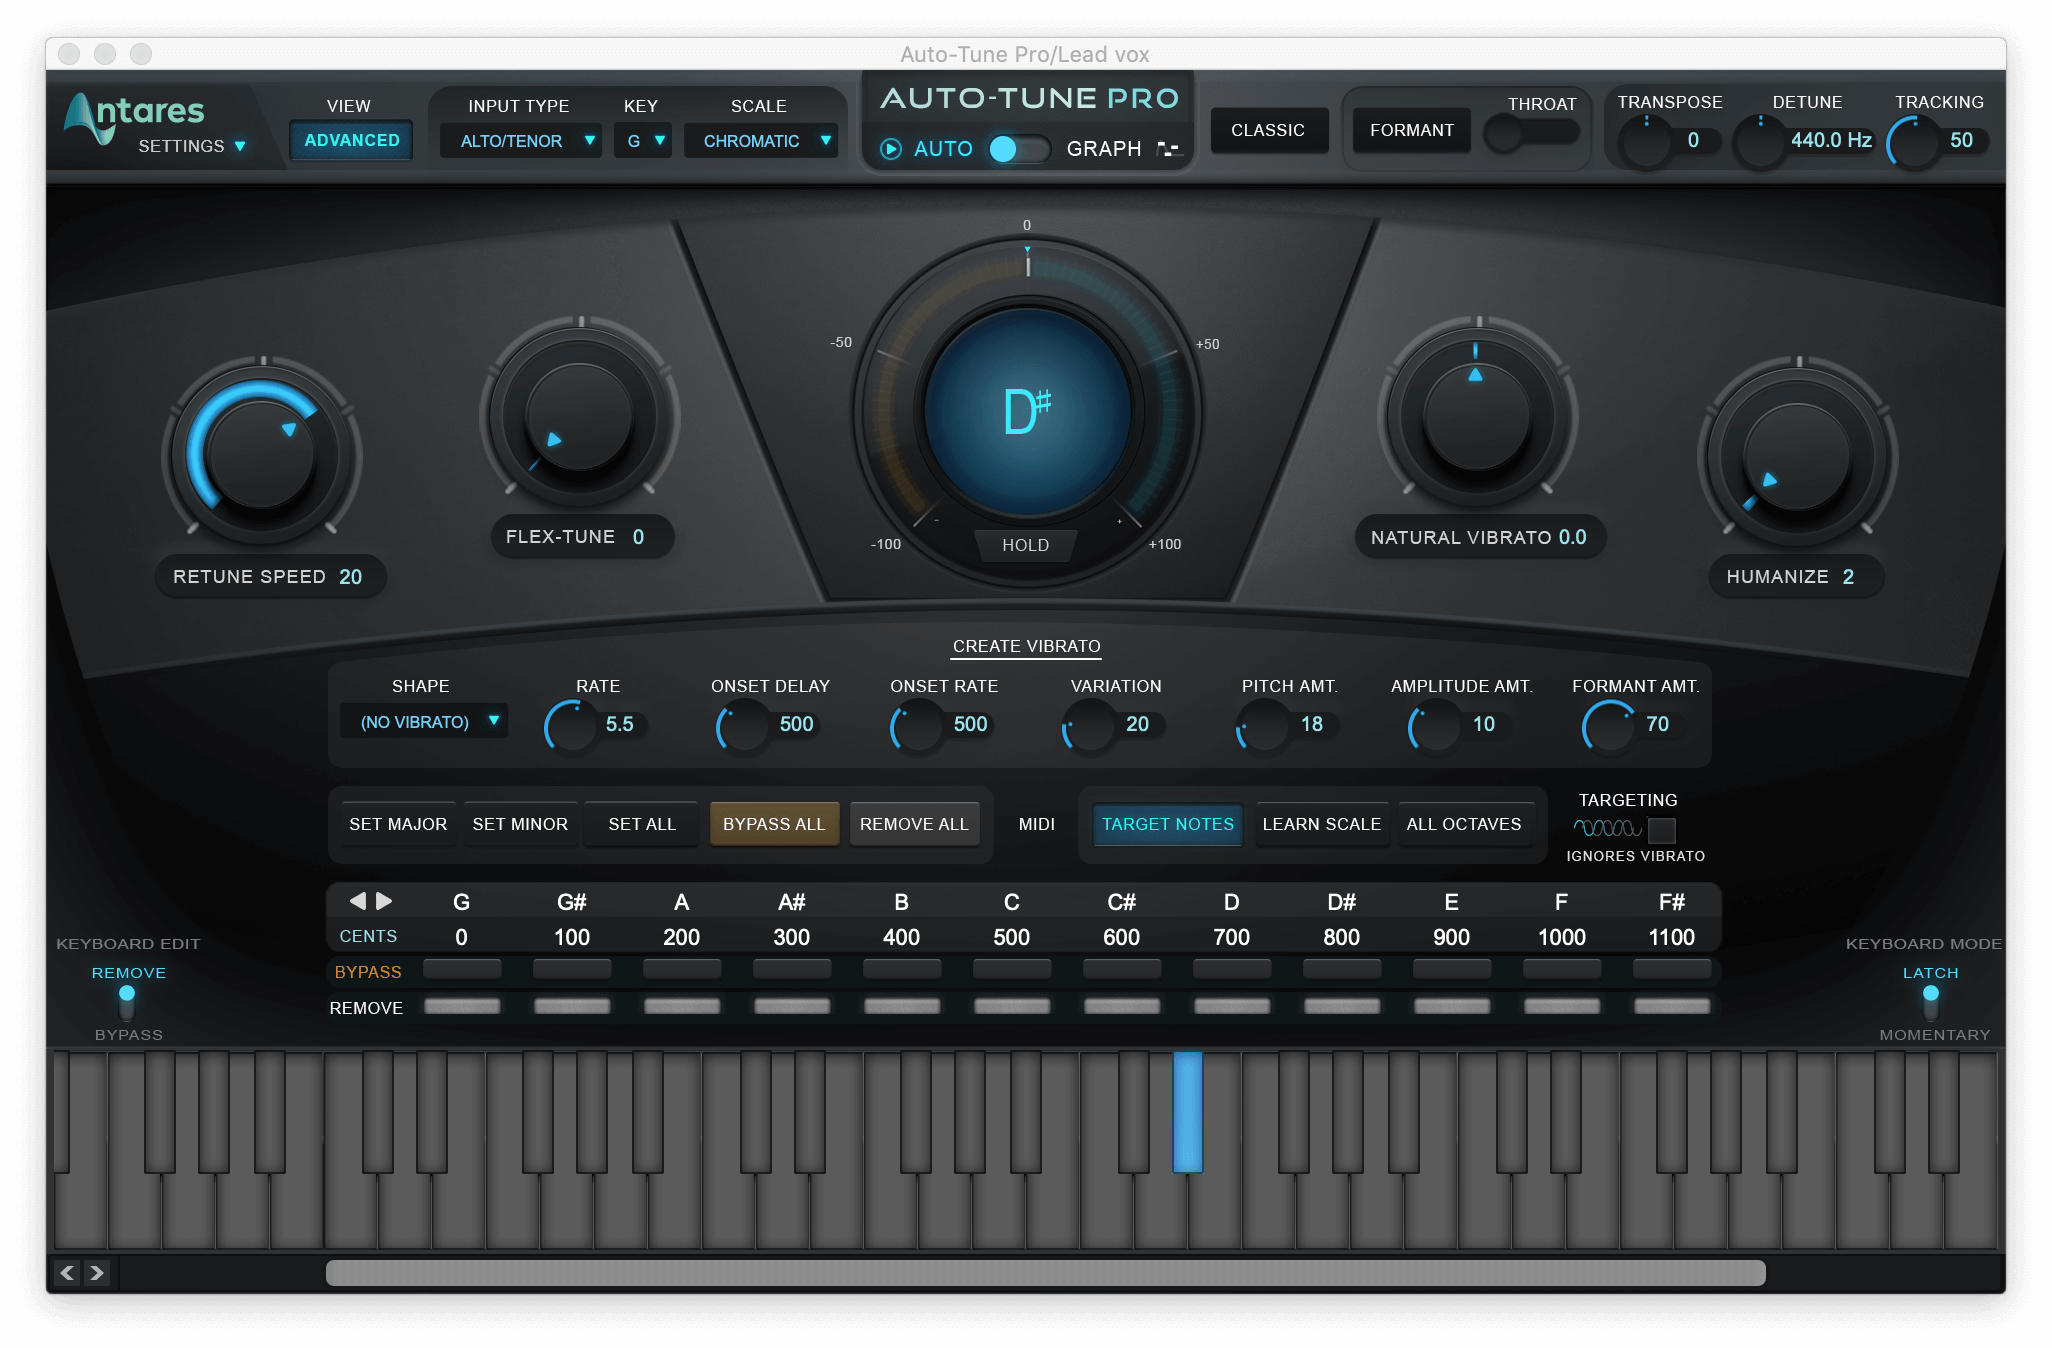This screenshot has width=2052, height=1348.
Task: Open the Settings dropdown
Action: click(x=192, y=146)
